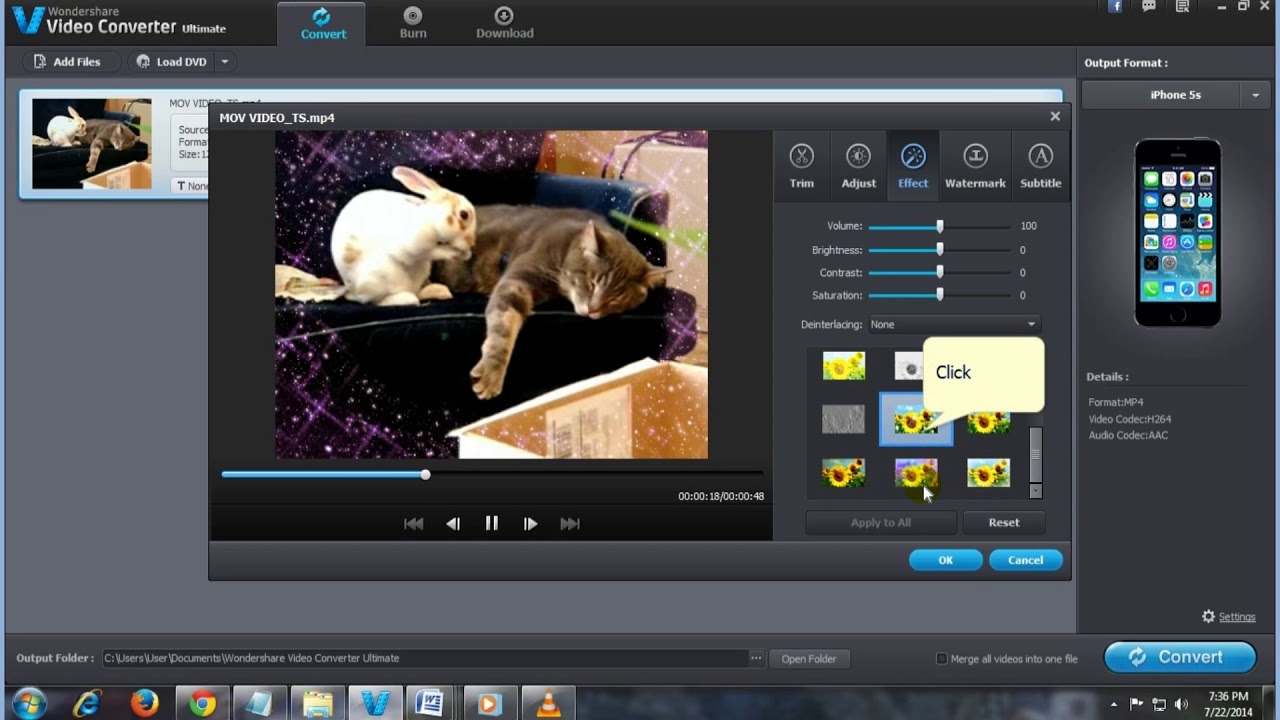Image resolution: width=1280 pixels, height=720 pixels.
Task: Open the file explorer folder taskbar icon
Action: [318, 704]
